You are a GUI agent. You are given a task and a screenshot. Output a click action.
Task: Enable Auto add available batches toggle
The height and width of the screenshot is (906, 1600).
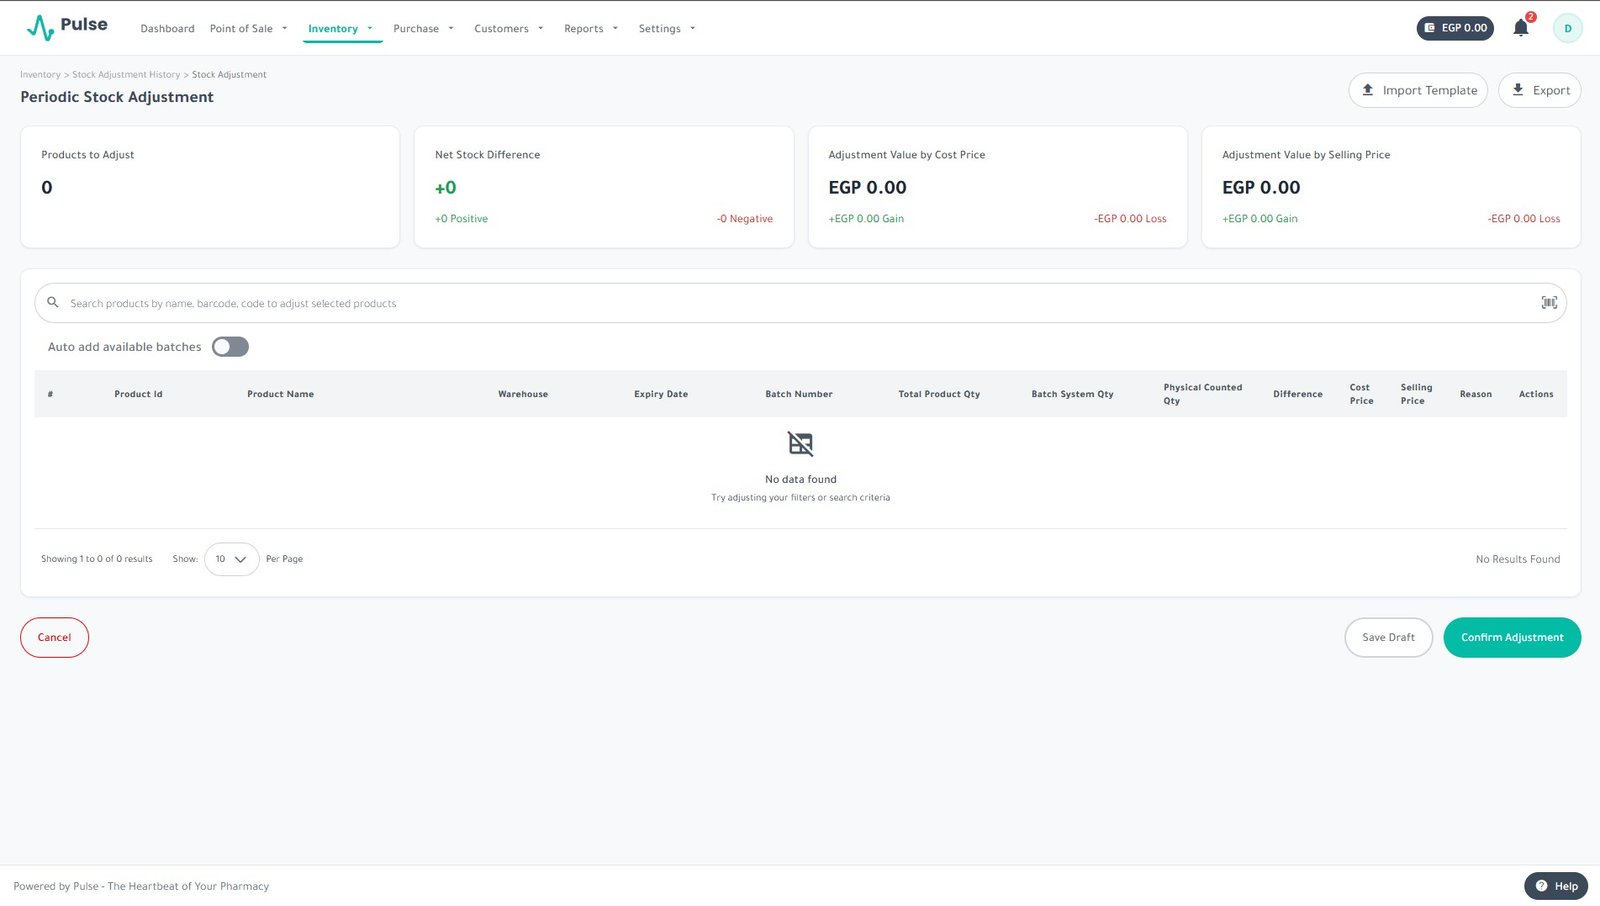coord(230,347)
